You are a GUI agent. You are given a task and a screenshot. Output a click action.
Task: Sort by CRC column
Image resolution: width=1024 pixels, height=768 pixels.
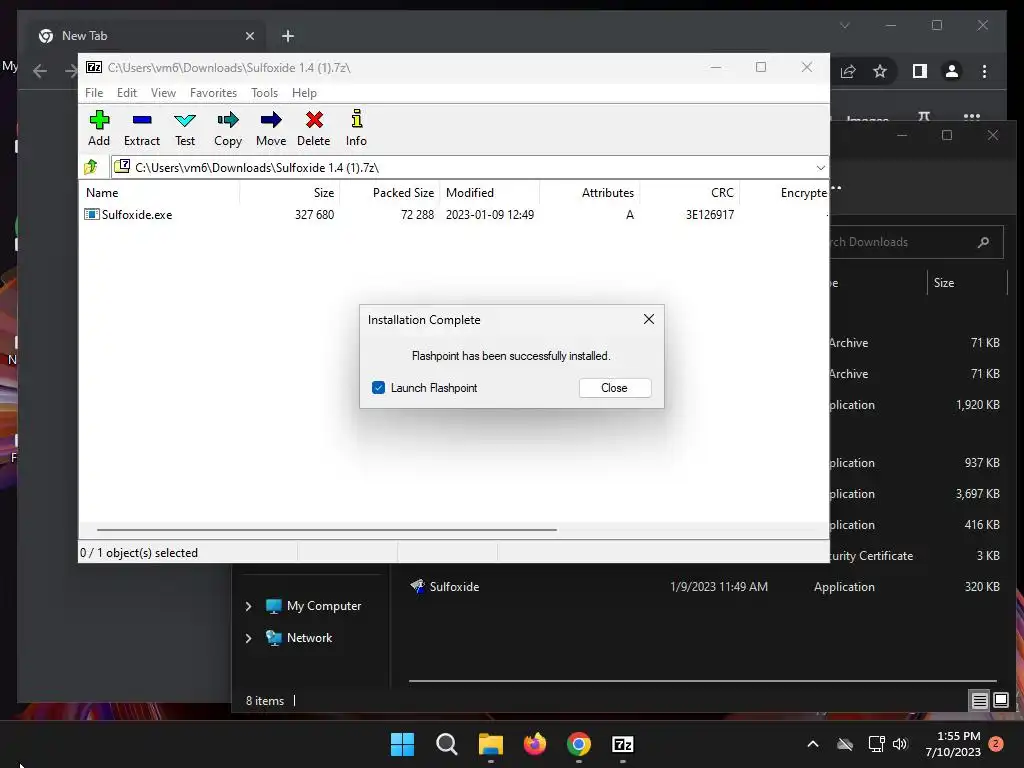[689, 193]
